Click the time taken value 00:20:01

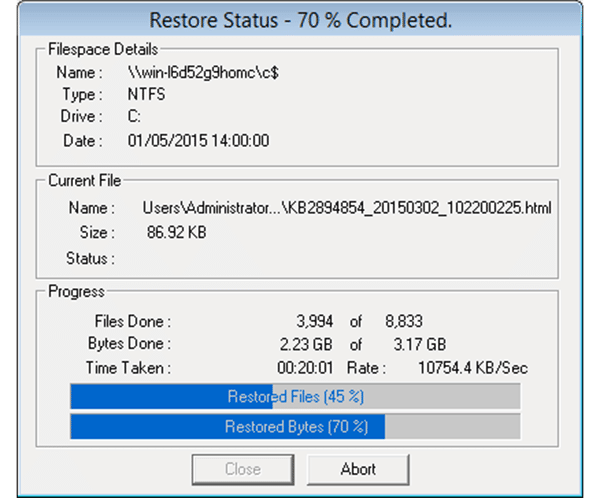point(305,368)
